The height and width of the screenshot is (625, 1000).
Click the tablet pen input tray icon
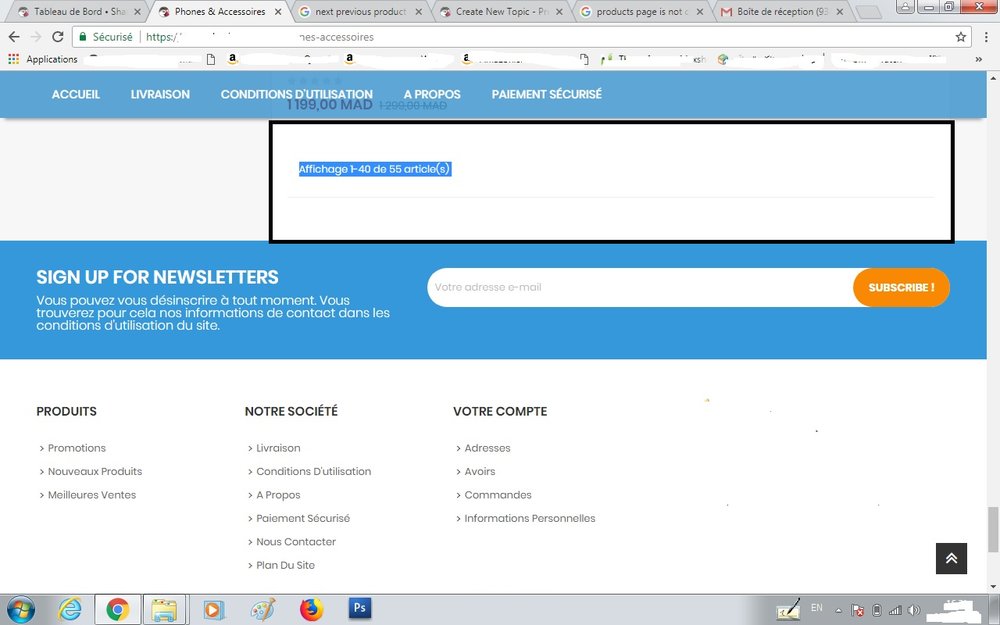(788, 610)
